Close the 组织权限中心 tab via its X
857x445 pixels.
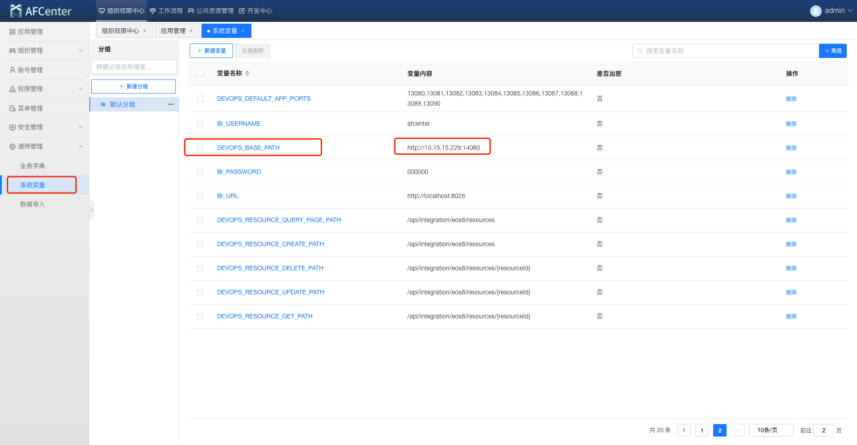(145, 31)
